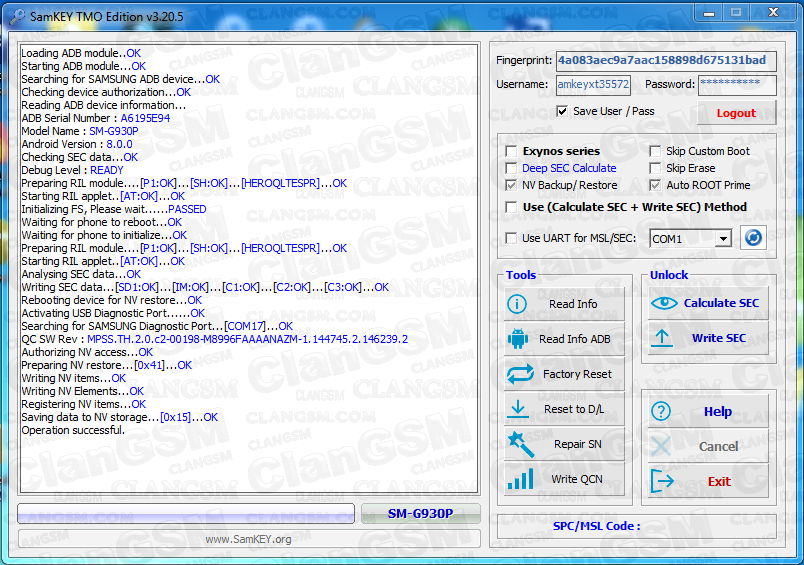Click 'Loading ADB module' log line
Screen dimensions: 804x565
(x=81, y=53)
